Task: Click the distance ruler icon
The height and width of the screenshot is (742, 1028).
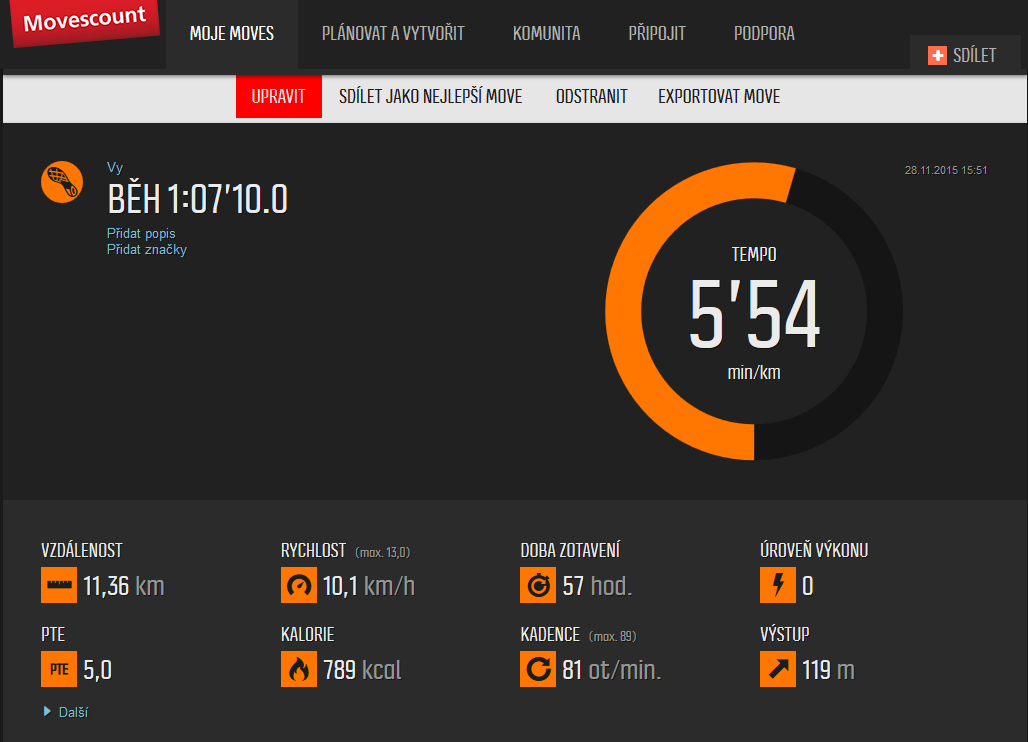Action: point(59,585)
